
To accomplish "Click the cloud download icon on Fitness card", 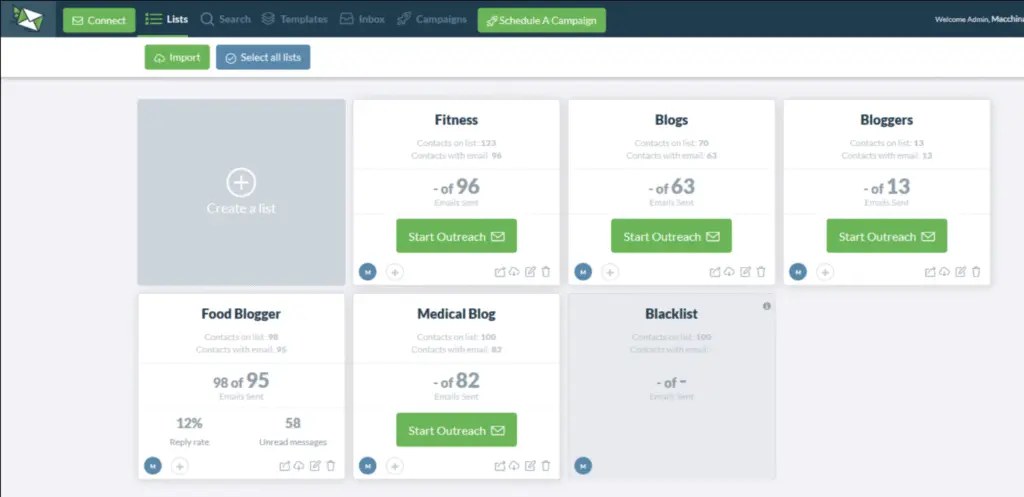I will [x=514, y=272].
